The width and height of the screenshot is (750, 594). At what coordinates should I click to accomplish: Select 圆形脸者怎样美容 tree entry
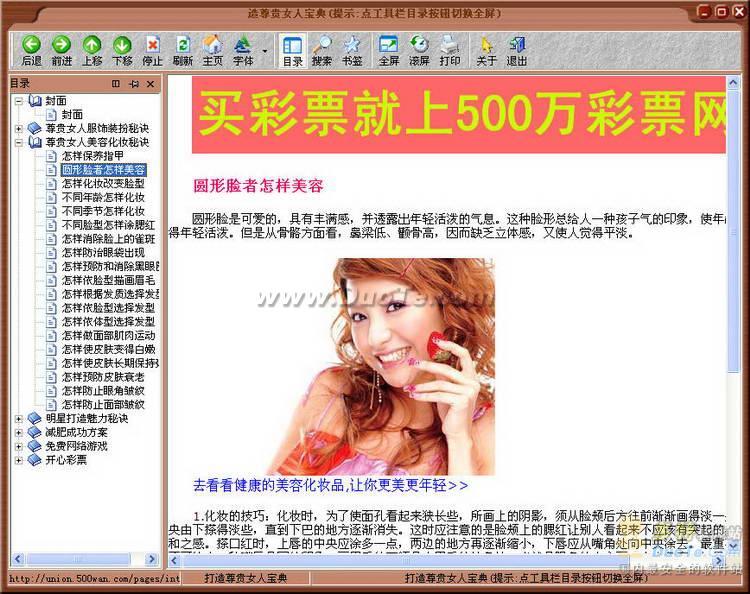click(103, 170)
